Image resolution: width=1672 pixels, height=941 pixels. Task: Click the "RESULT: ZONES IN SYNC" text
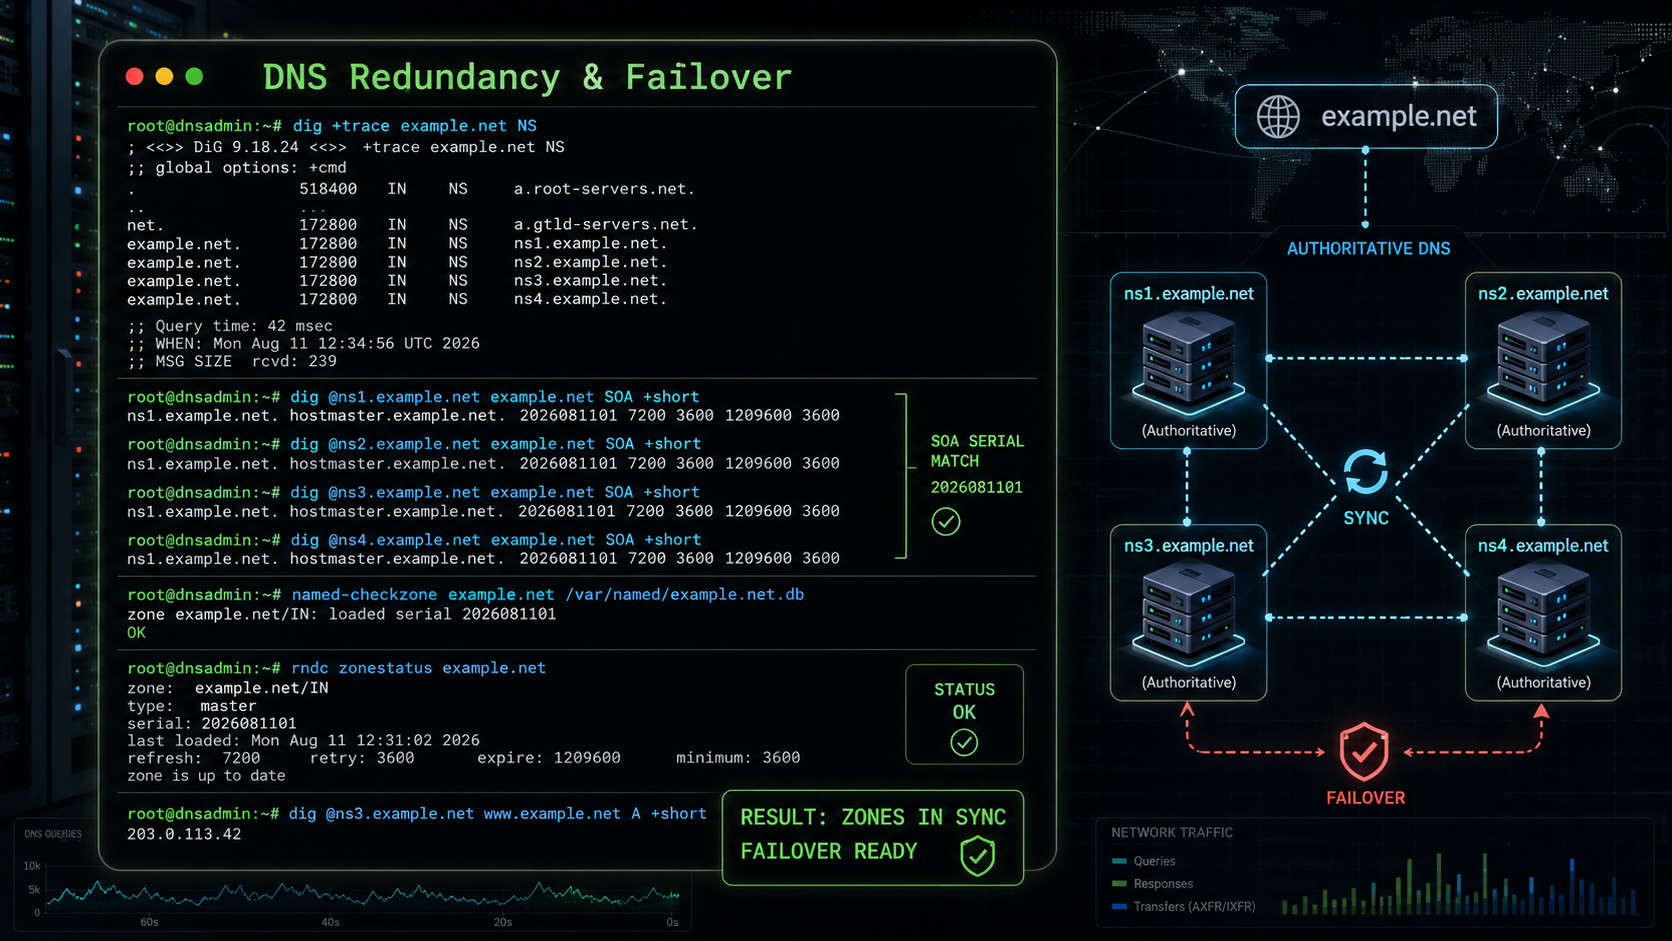pyautogui.click(x=873, y=818)
